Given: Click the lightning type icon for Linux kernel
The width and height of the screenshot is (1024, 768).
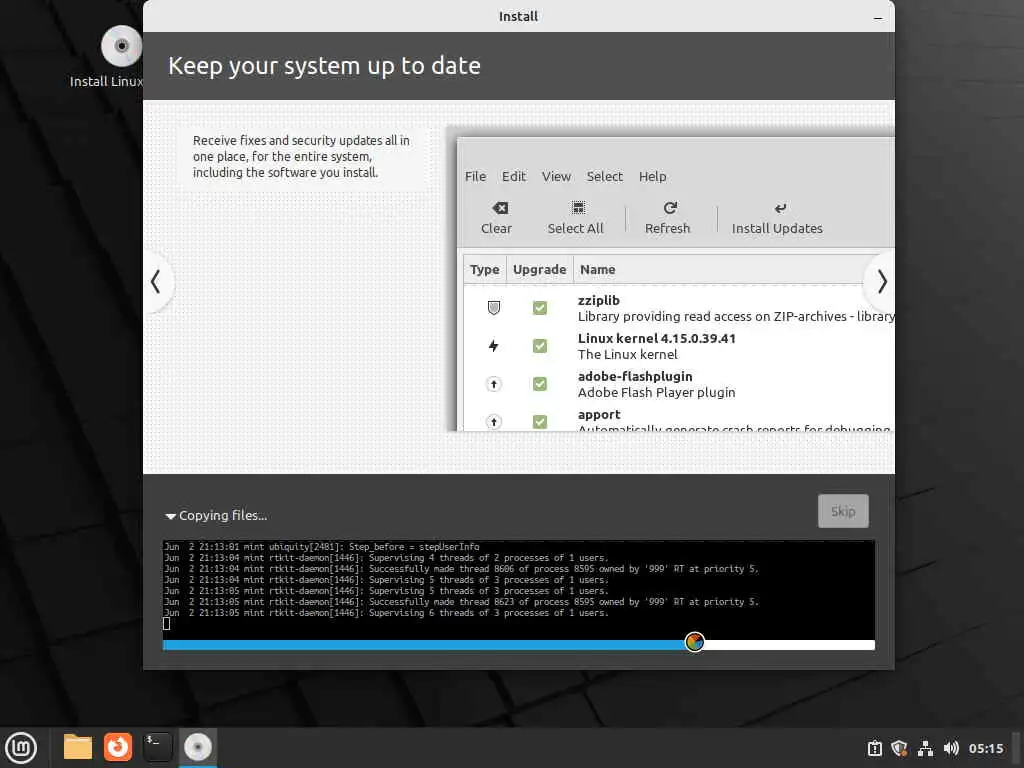Looking at the screenshot, I should 494,345.
